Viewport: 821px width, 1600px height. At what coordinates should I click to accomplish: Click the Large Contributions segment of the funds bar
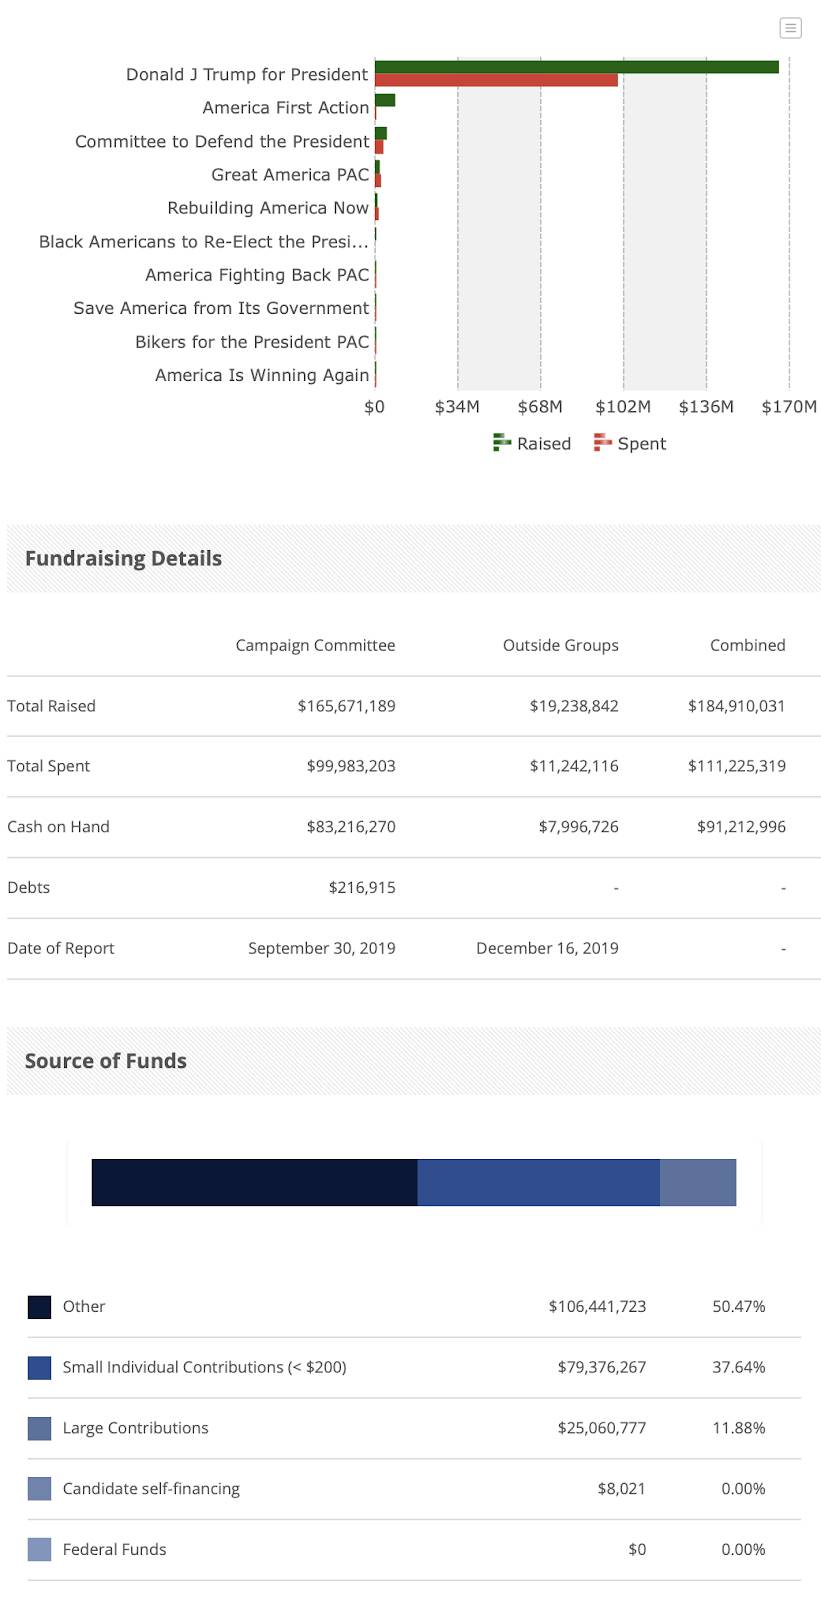[x=698, y=1182]
